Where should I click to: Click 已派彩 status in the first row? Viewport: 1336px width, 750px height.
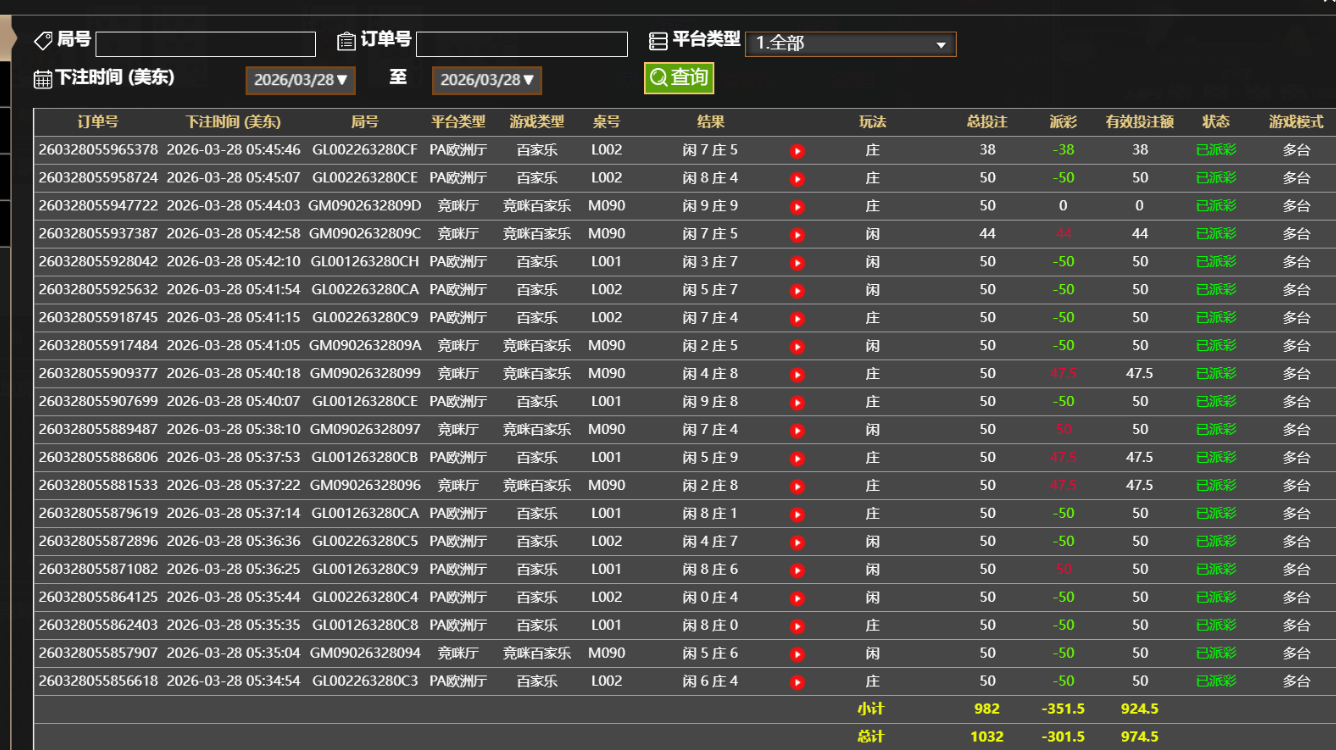(x=1216, y=150)
